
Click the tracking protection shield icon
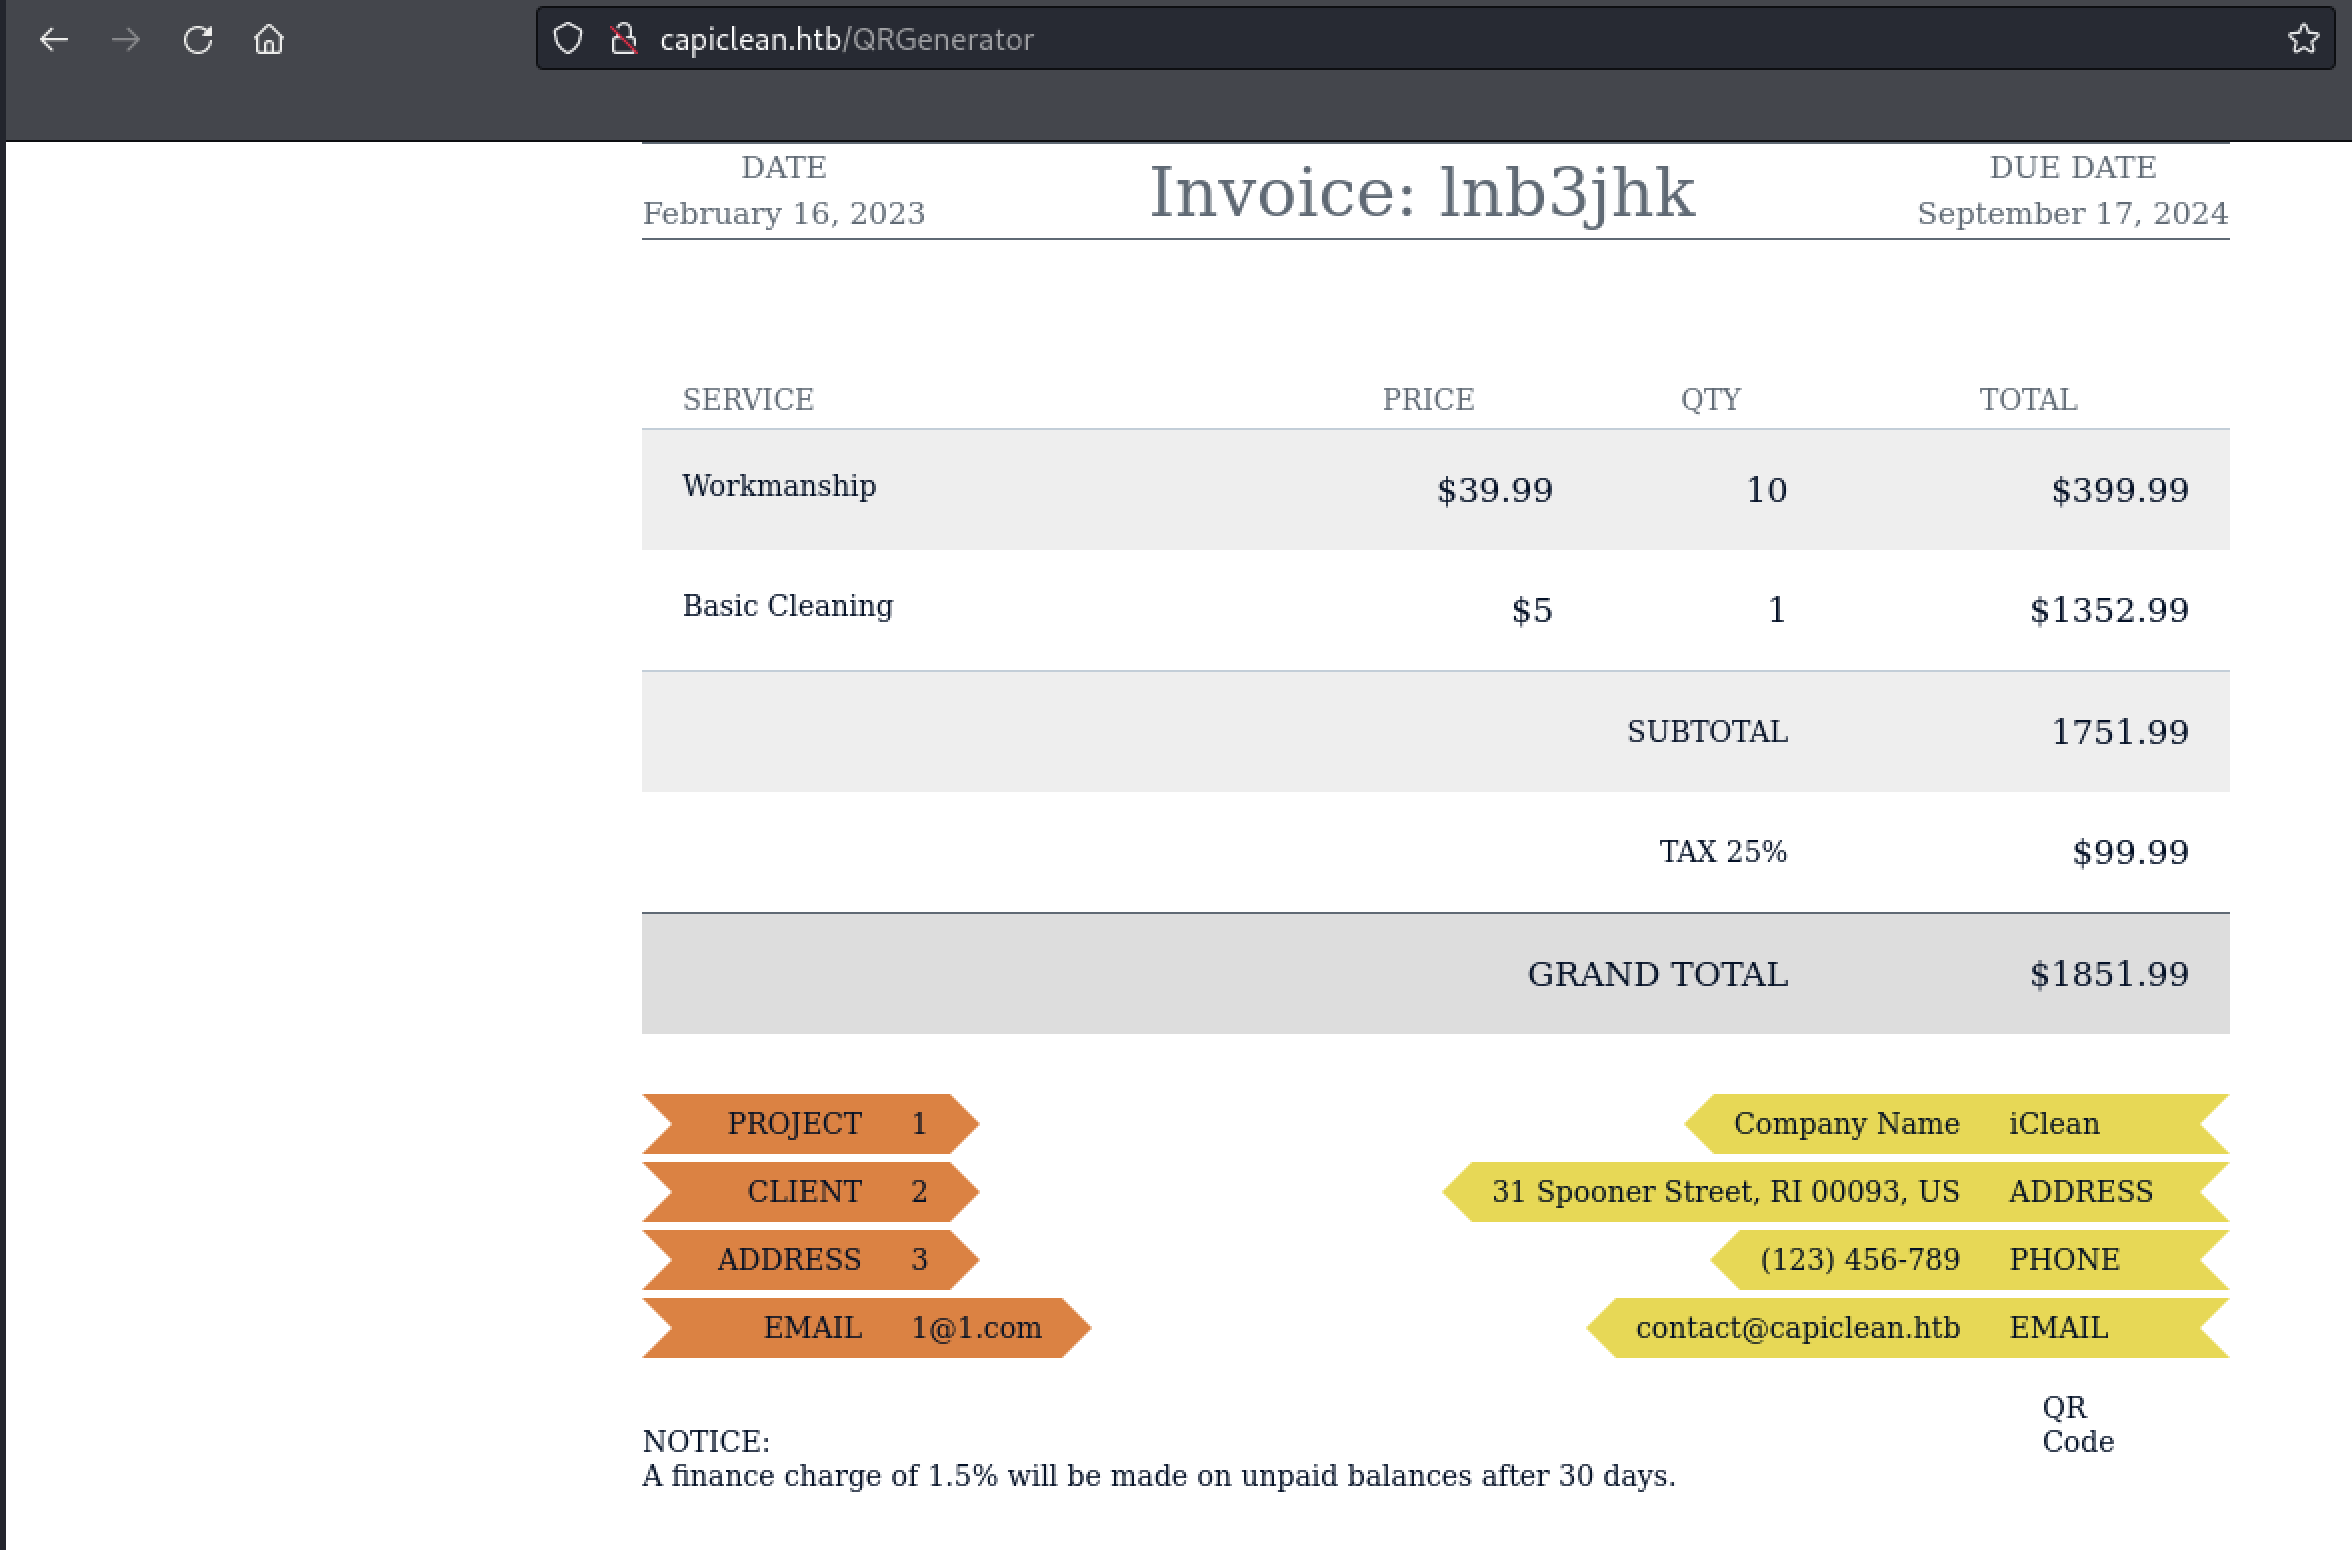coord(567,38)
